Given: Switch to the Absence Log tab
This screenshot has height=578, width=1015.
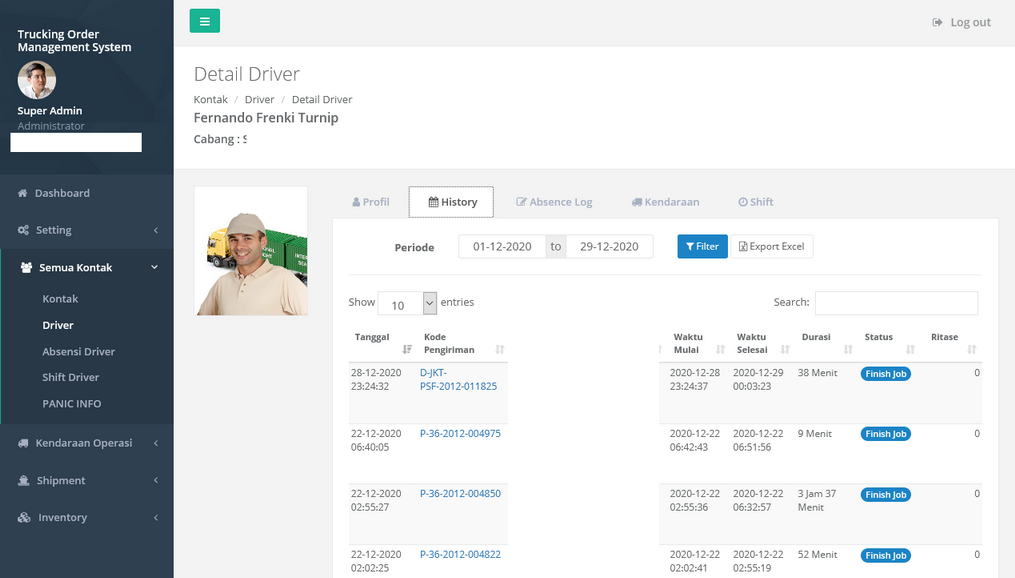Looking at the screenshot, I should 554,202.
